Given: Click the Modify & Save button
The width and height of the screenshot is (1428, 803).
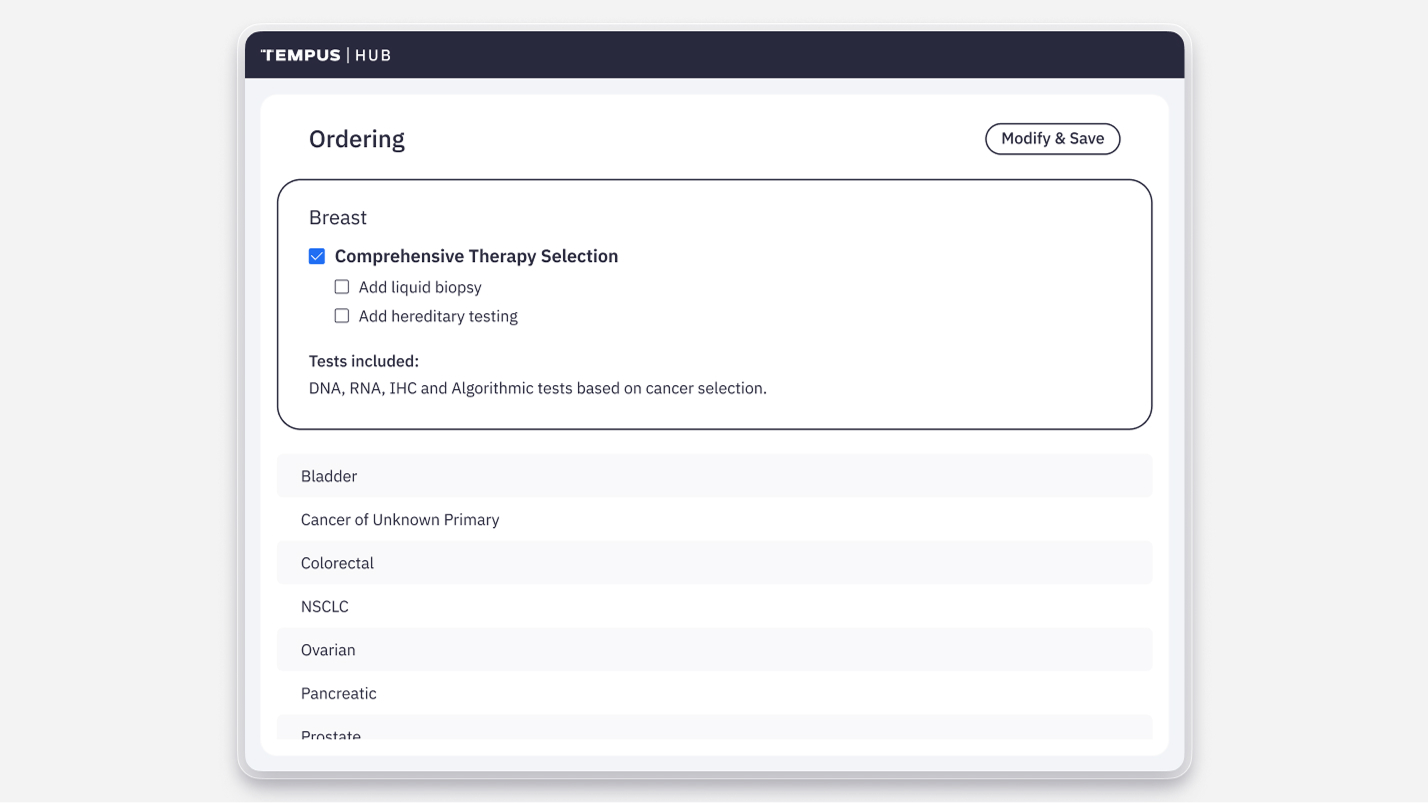Looking at the screenshot, I should pos(1053,139).
